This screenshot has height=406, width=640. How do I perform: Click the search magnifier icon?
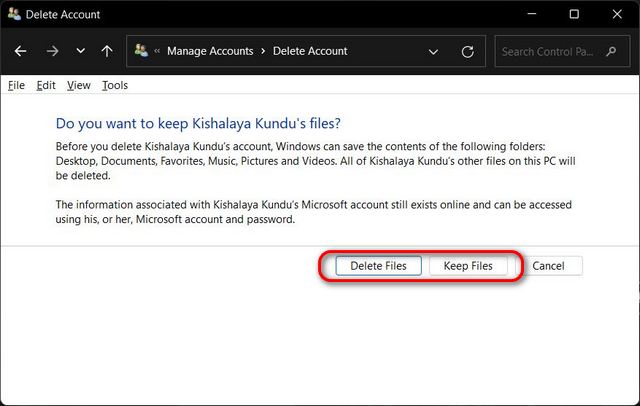(611, 51)
